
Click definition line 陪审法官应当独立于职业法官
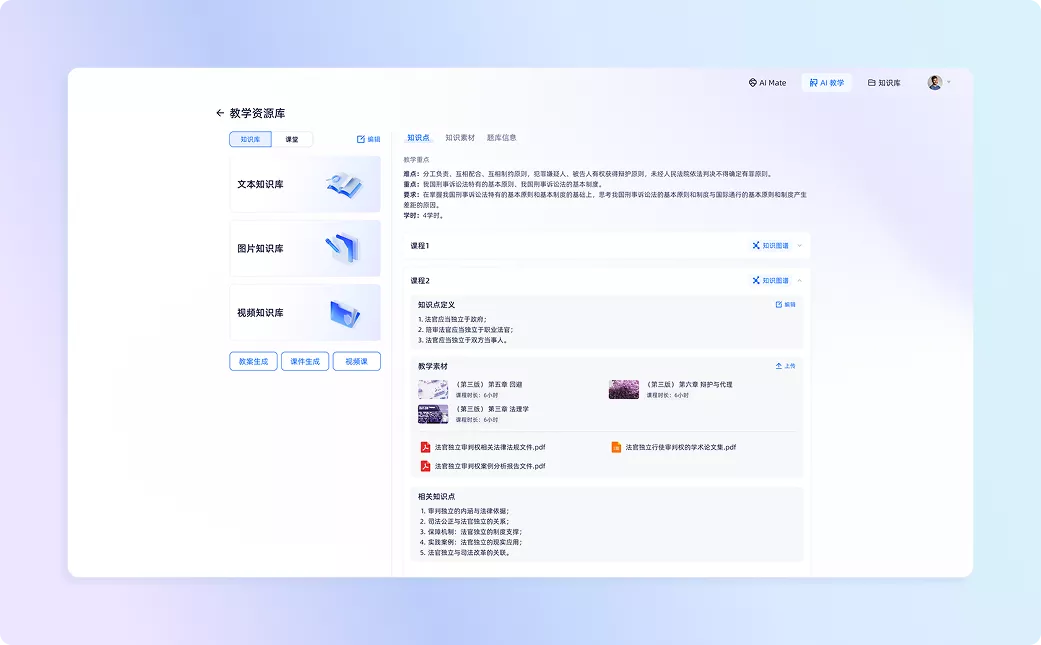(x=465, y=329)
